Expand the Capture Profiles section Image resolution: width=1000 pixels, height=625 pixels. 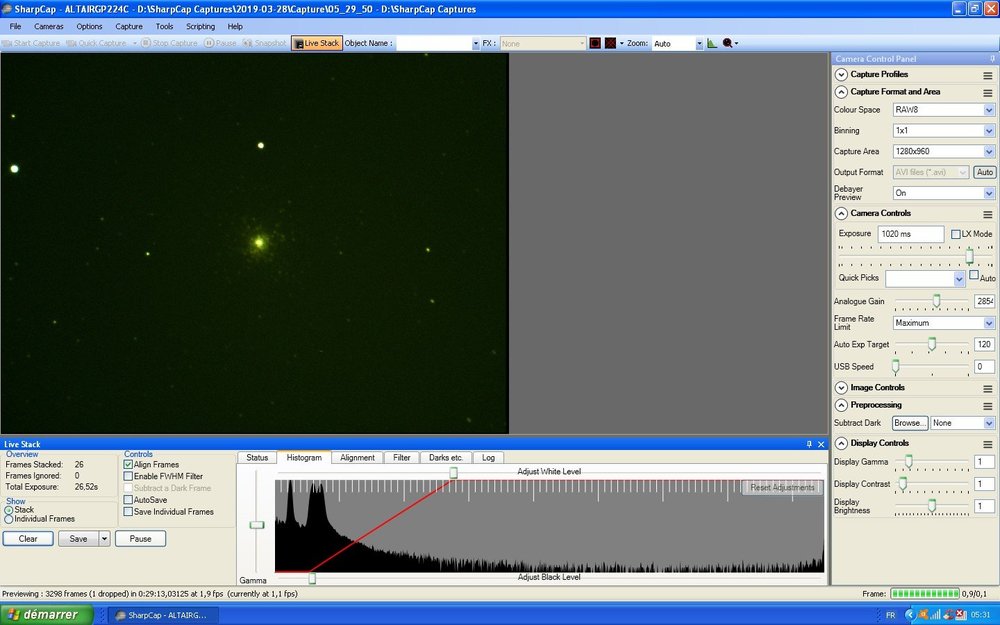point(841,75)
